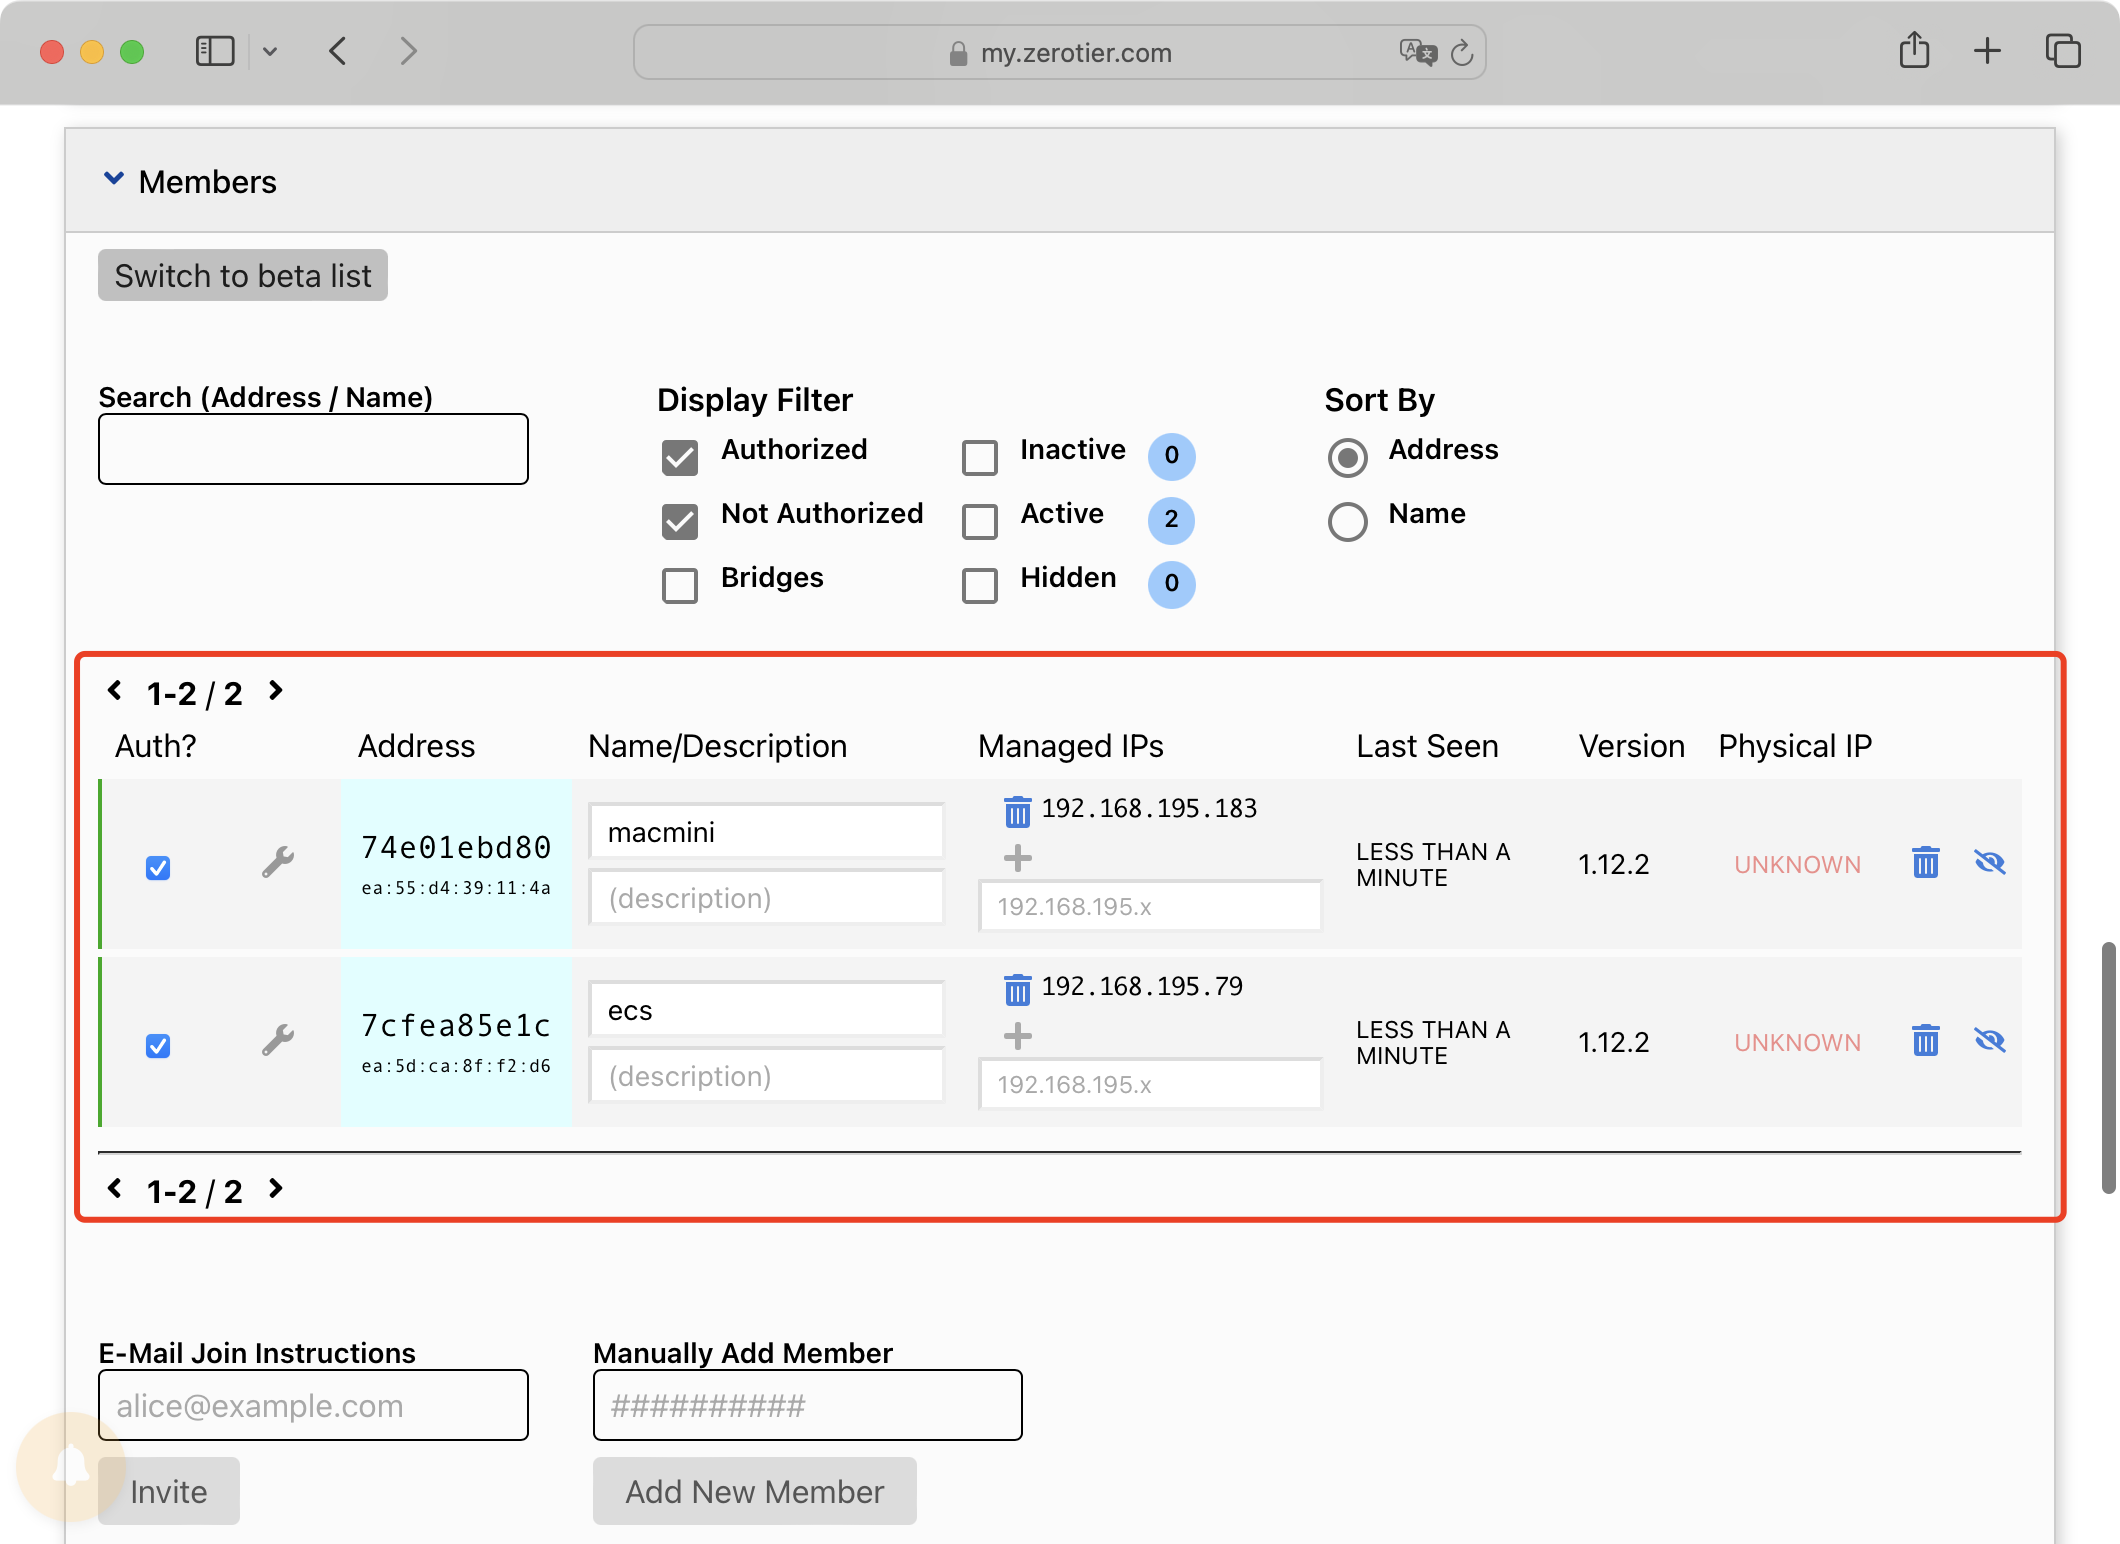Open a new Safari tab

[x=1988, y=51]
